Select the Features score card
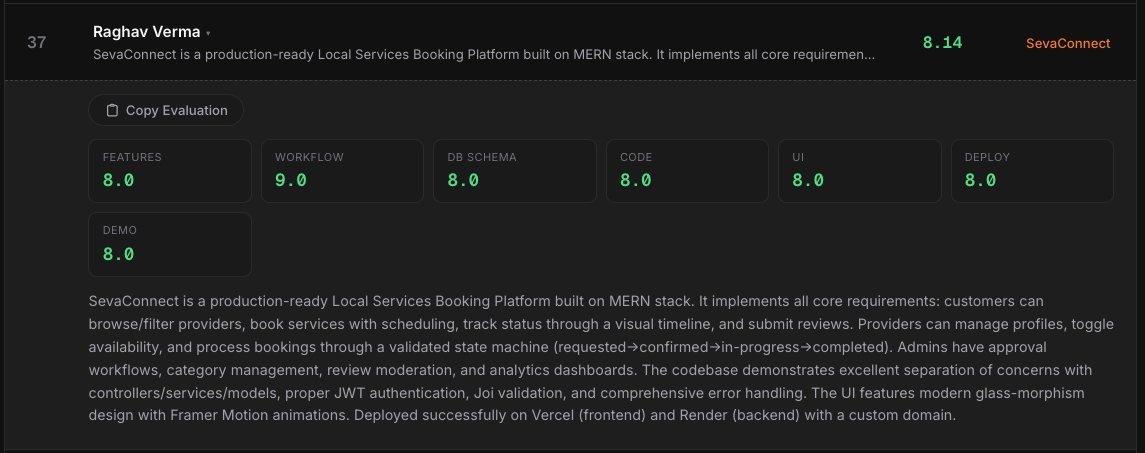Screen dimensions: 1145x453 [170, 171]
